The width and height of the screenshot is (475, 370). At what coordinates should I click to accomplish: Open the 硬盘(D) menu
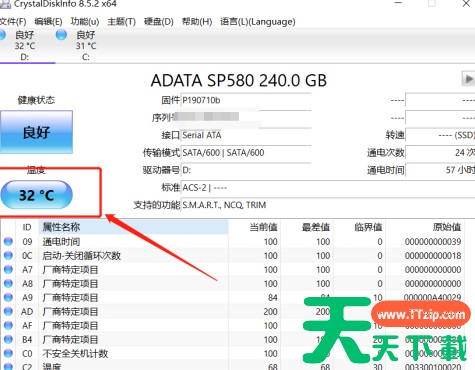[158, 22]
